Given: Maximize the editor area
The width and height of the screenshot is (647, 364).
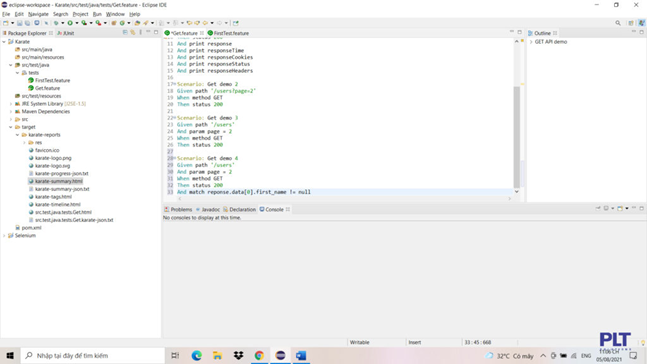Looking at the screenshot, I should coord(519,32).
